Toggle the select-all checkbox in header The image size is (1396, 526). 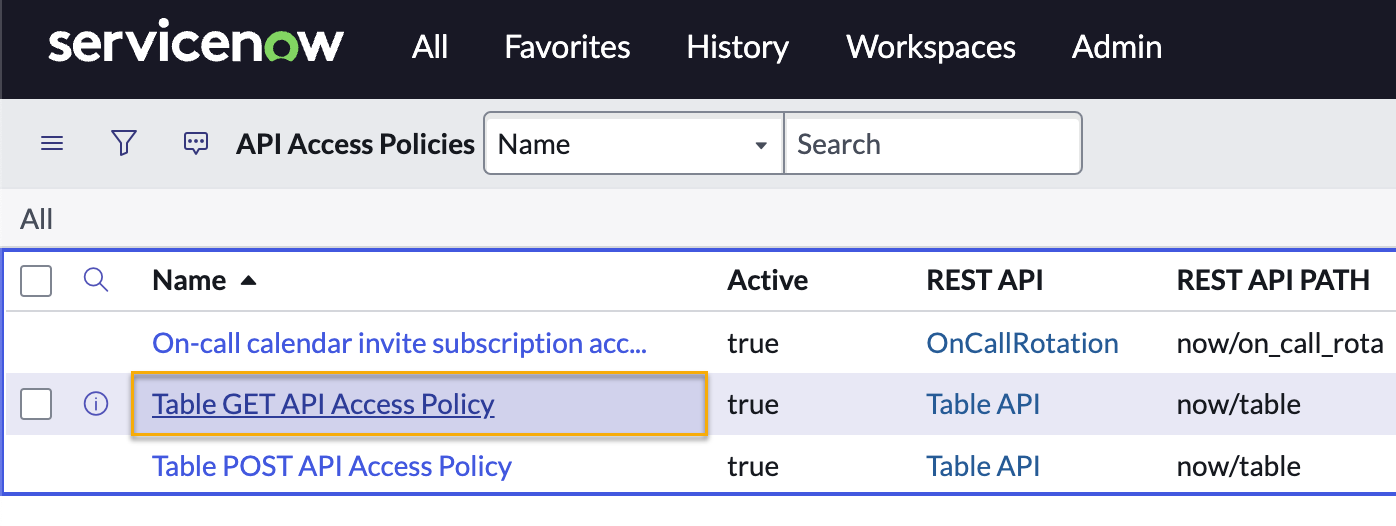[37, 282]
